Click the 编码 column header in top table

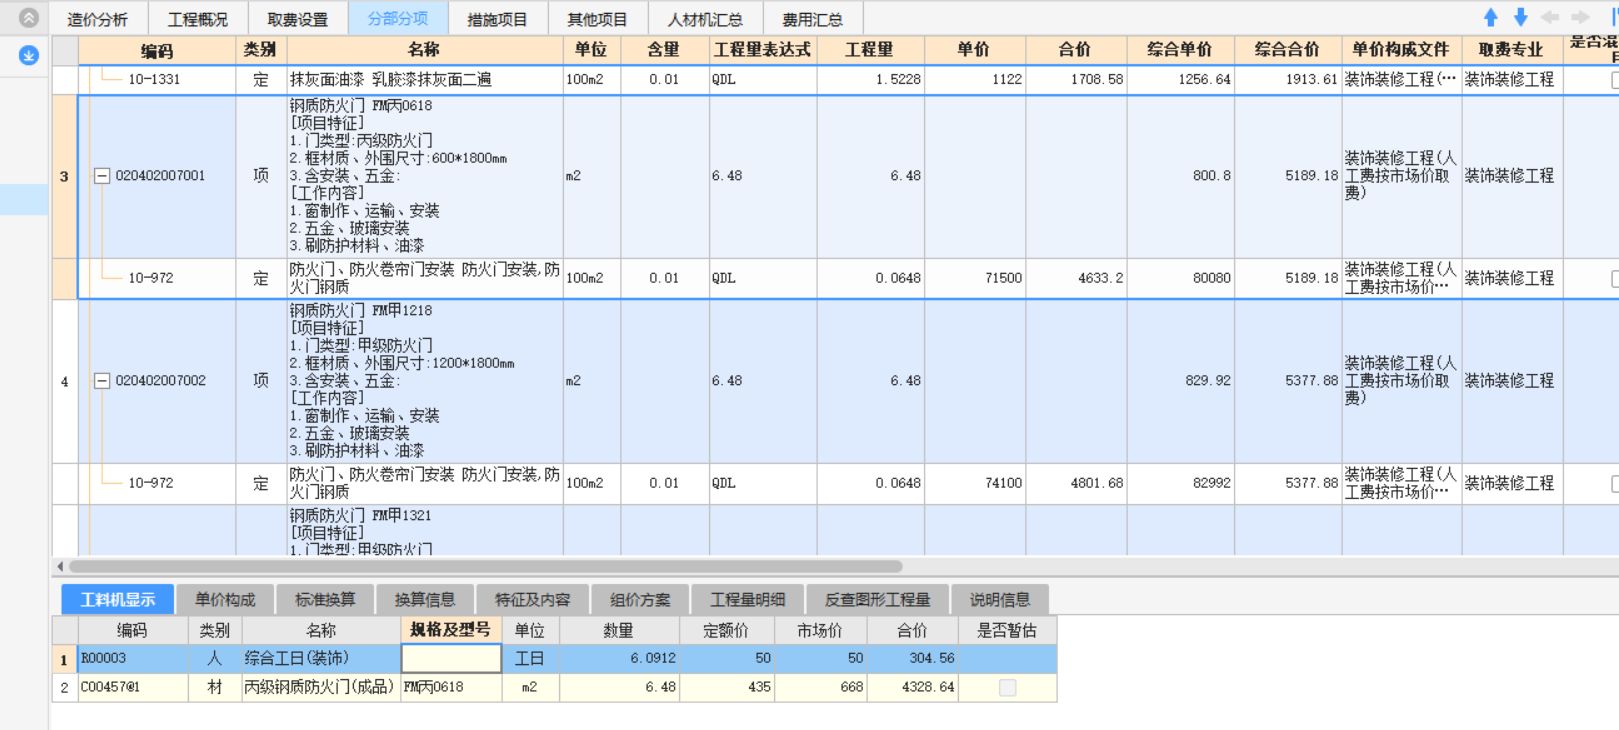pyautogui.click(x=157, y=50)
